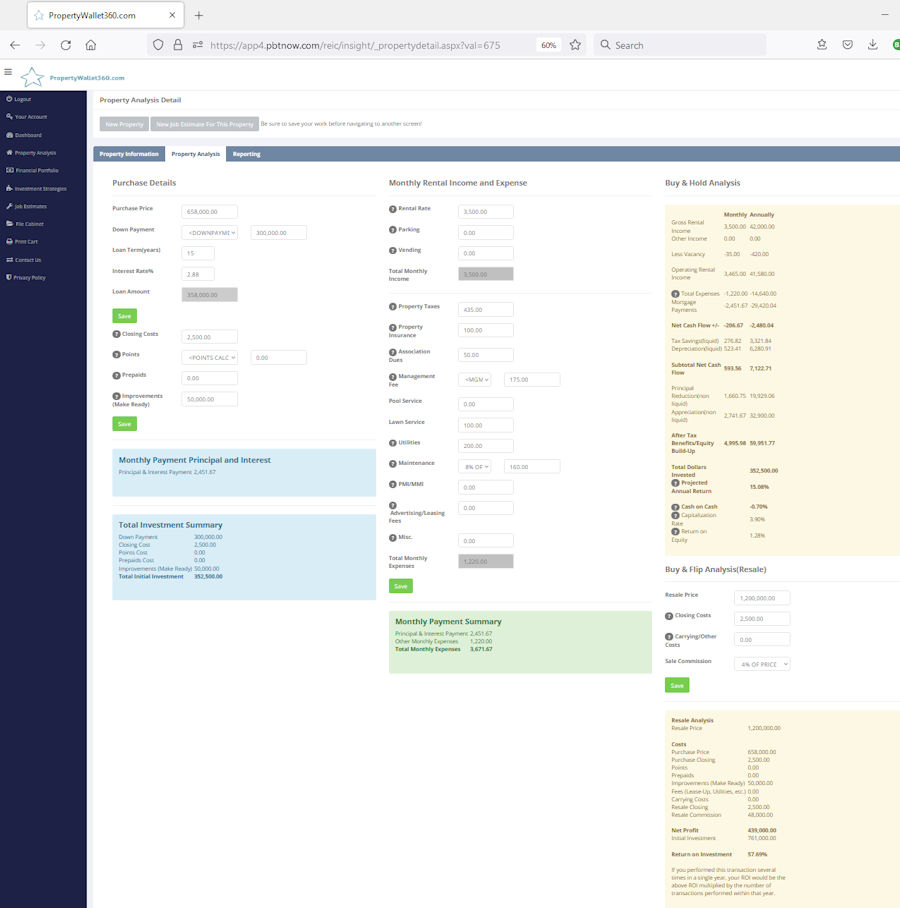Show help for Cash on Cash
This screenshot has height=908, width=900.
[x=675, y=507]
